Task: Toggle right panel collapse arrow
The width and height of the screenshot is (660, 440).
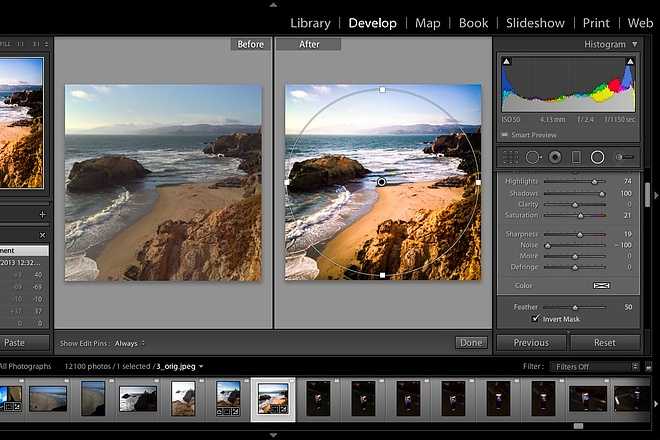Action: click(656, 195)
